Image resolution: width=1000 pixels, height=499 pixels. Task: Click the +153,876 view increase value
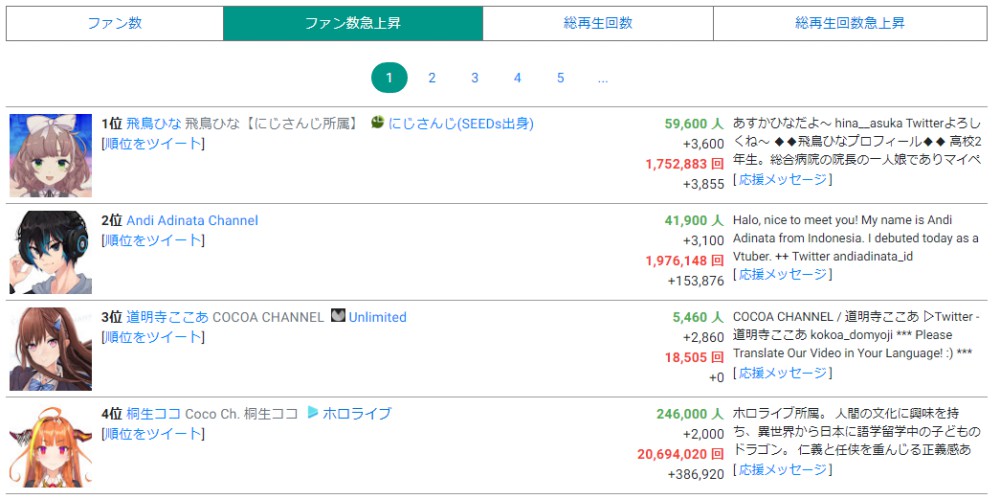click(696, 281)
